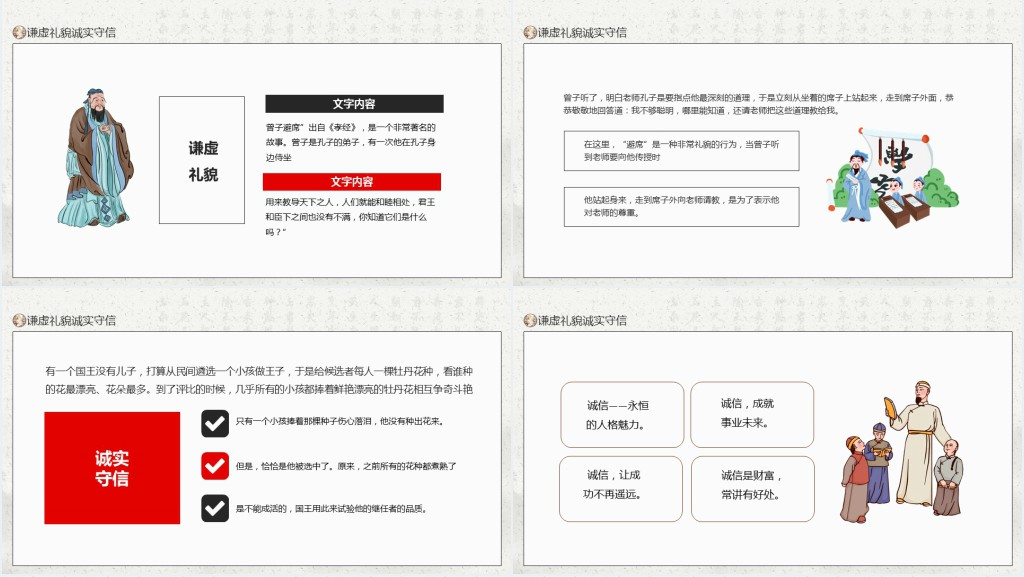Click the header icon on the king story slide

[x=18, y=320]
